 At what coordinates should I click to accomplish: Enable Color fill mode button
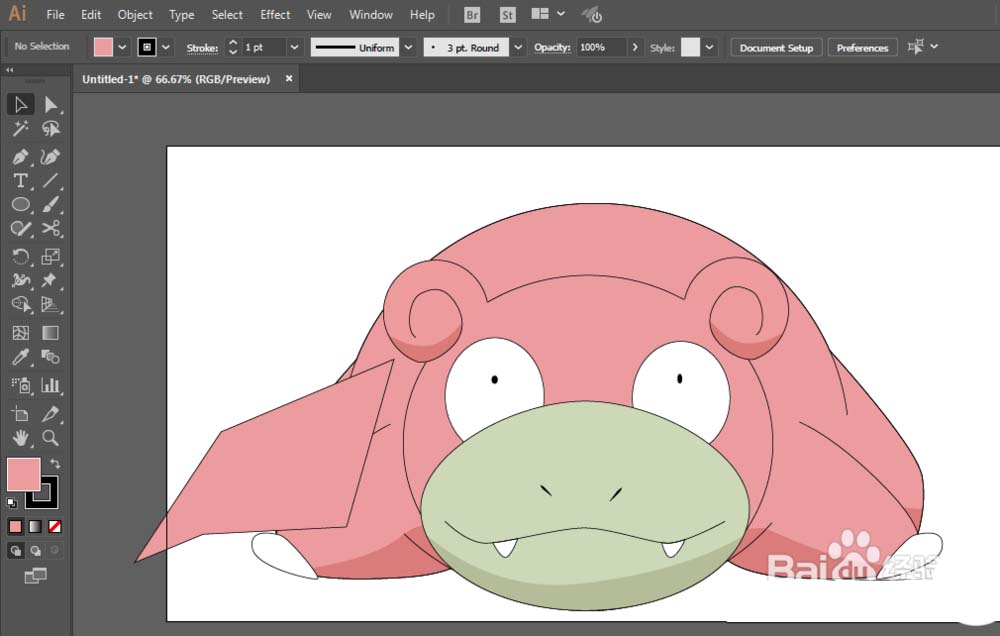coord(15,527)
